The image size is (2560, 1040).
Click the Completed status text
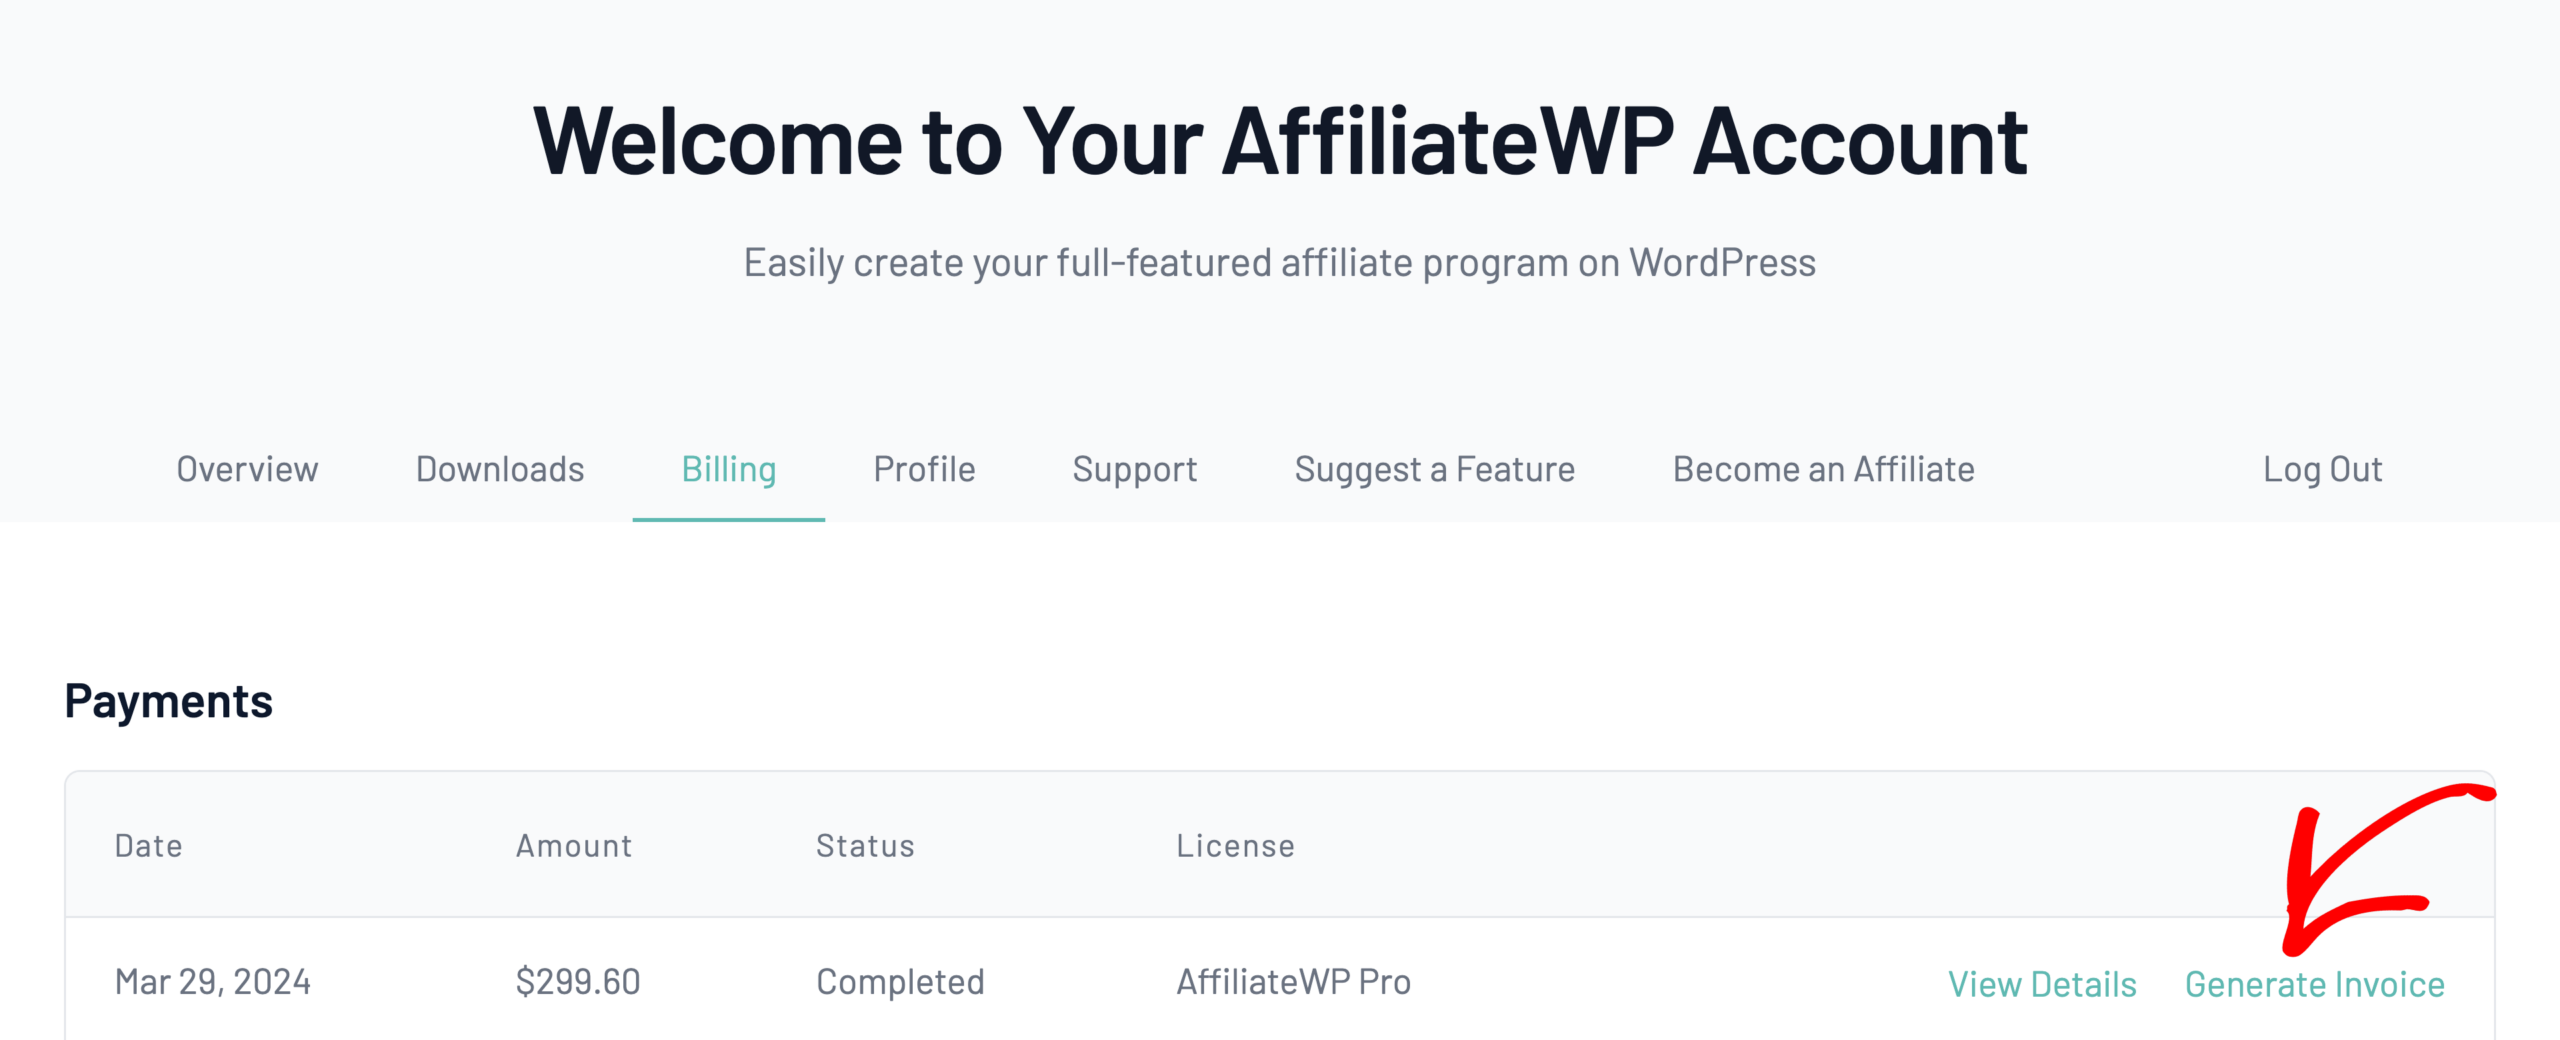(x=900, y=982)
